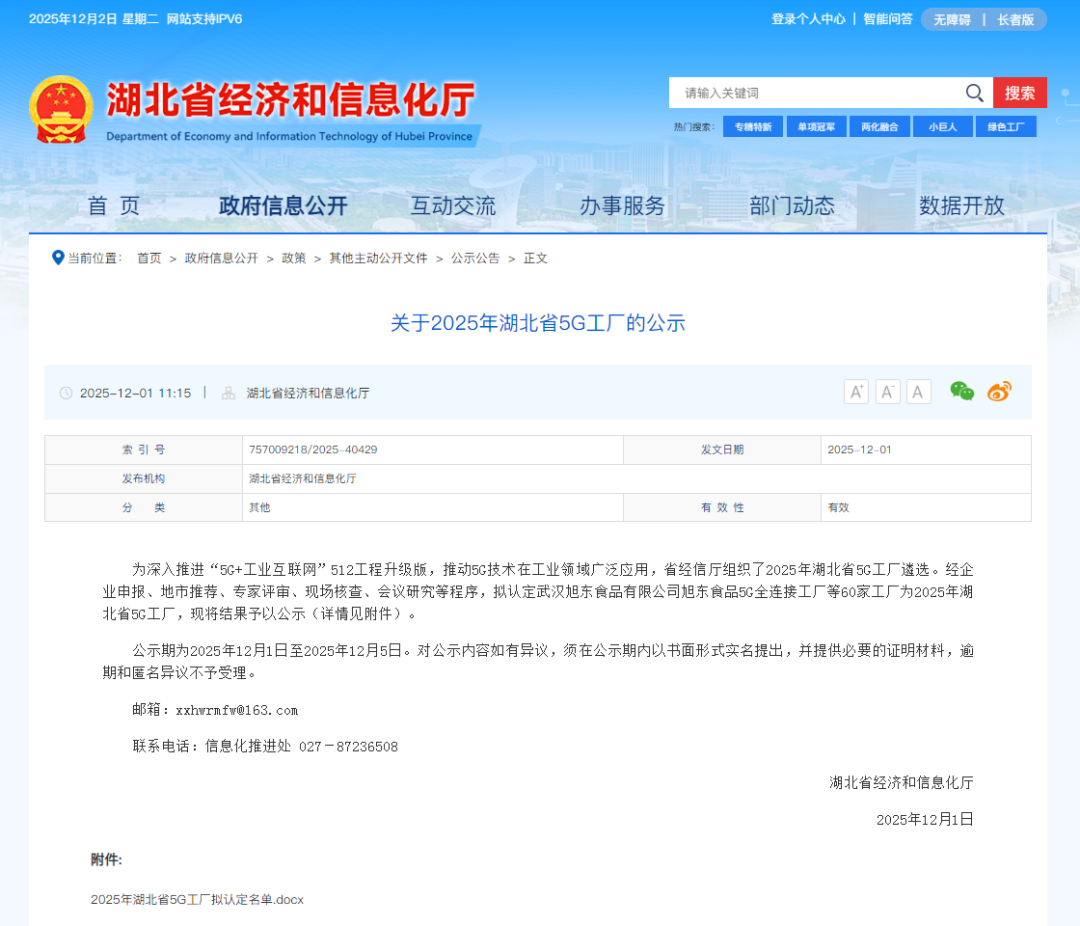Image resolution: width=1080 pixels, height=926 pixels.
Task: Share the article via WeChat icon
Action: click(x=962, y=392)
